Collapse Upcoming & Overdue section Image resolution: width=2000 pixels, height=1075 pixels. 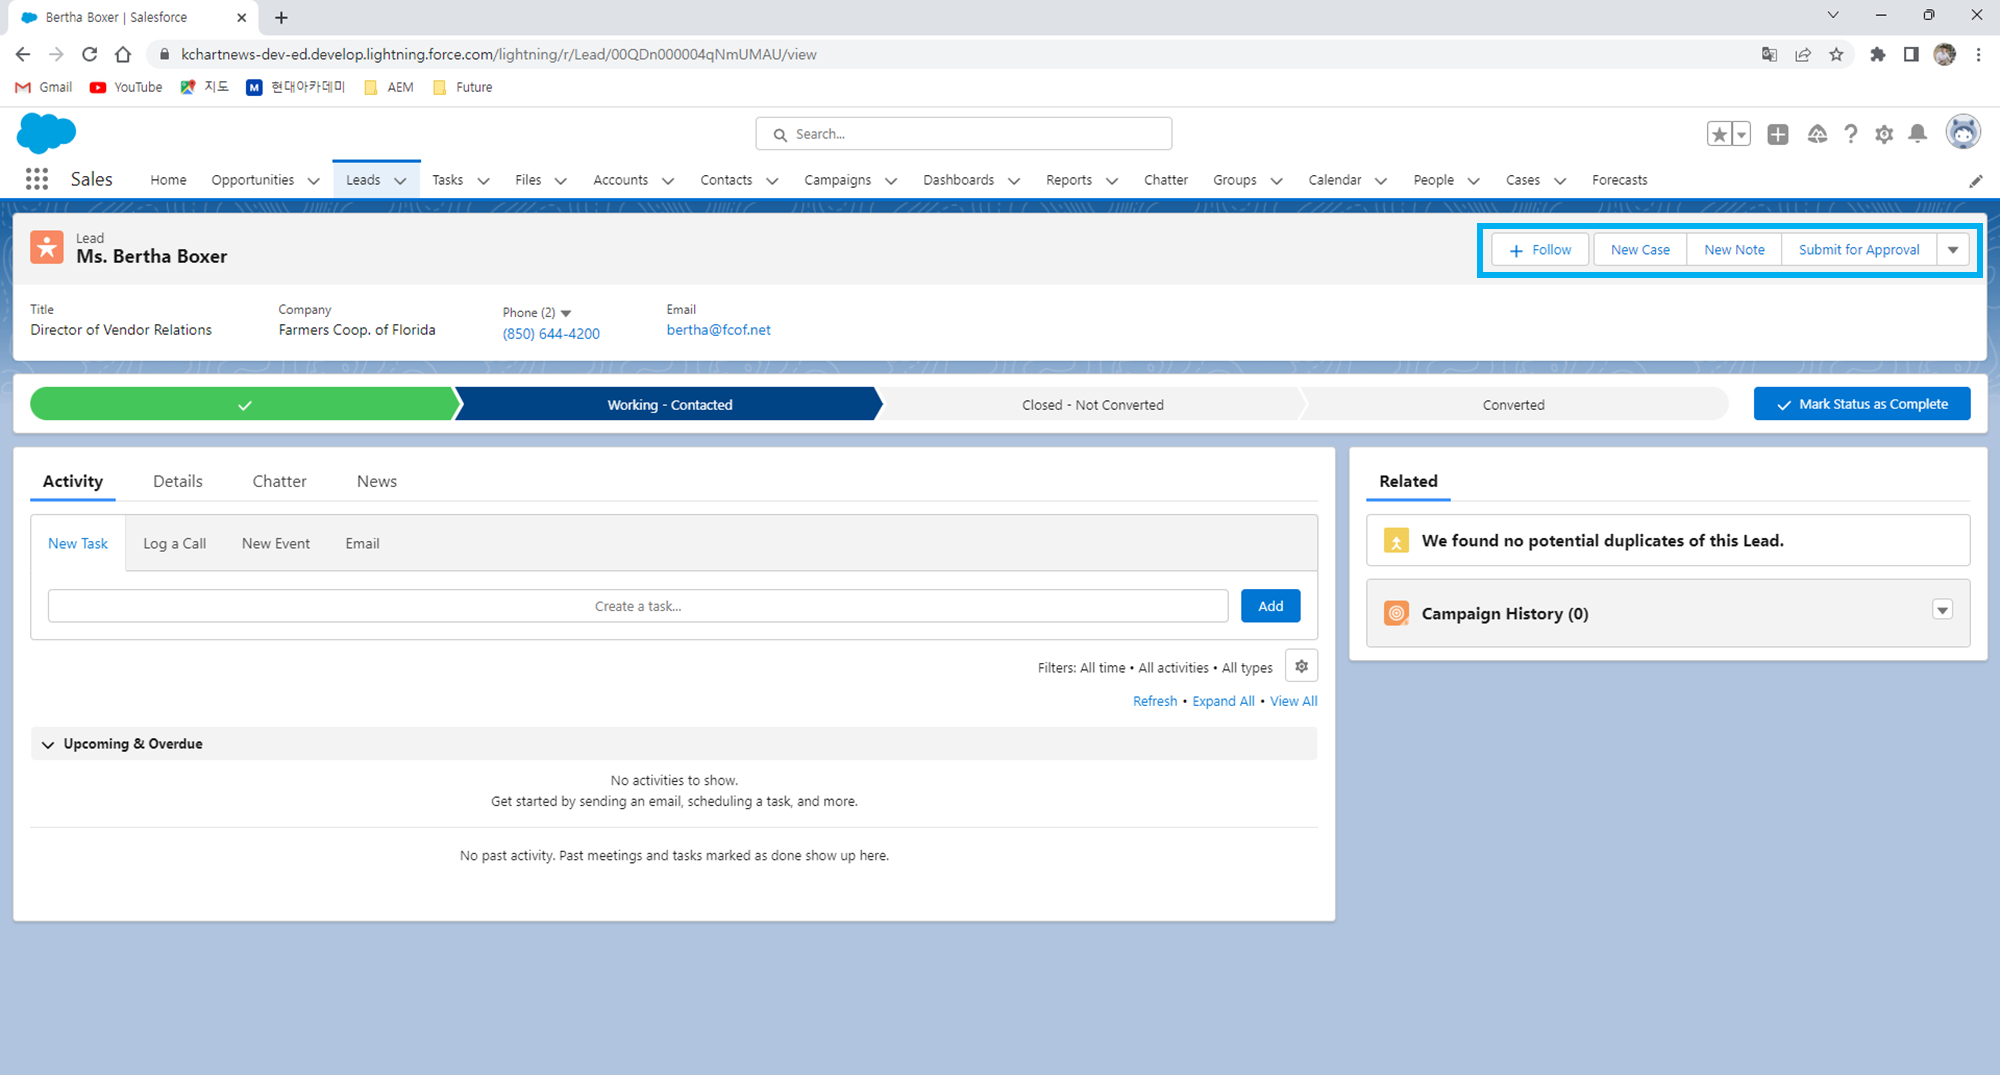[48, 744]
